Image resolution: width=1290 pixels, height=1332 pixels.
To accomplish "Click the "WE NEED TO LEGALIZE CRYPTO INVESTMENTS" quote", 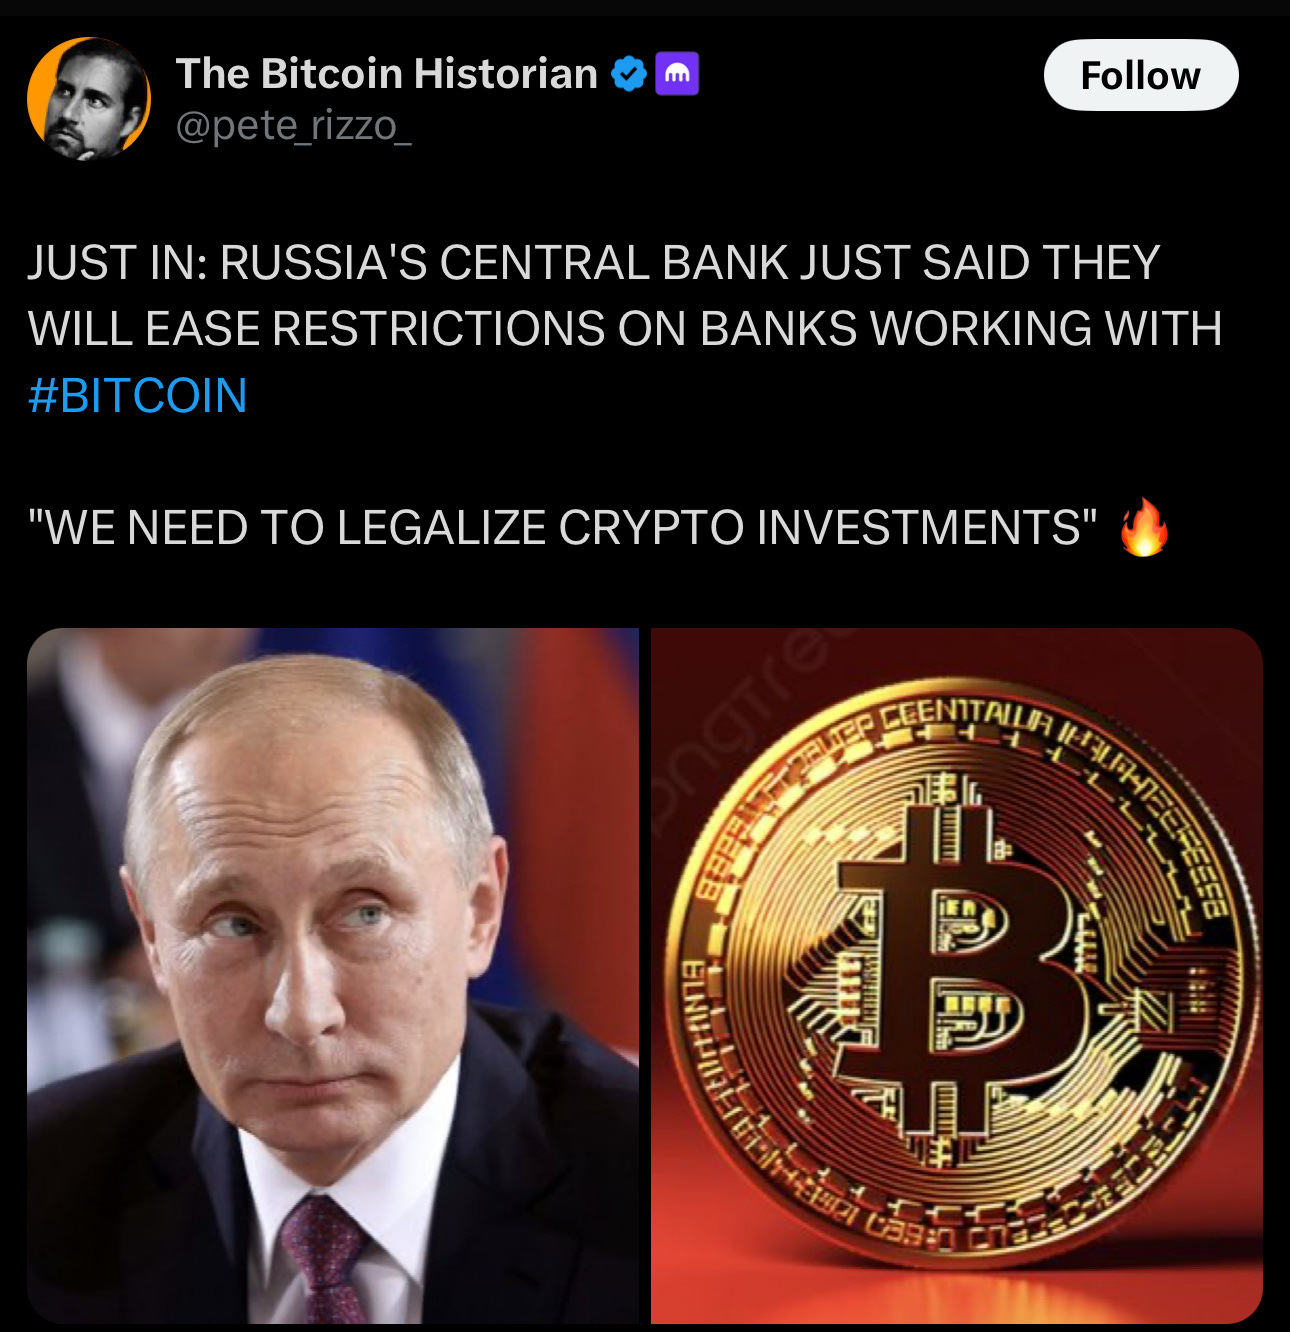I will point(562,527).
